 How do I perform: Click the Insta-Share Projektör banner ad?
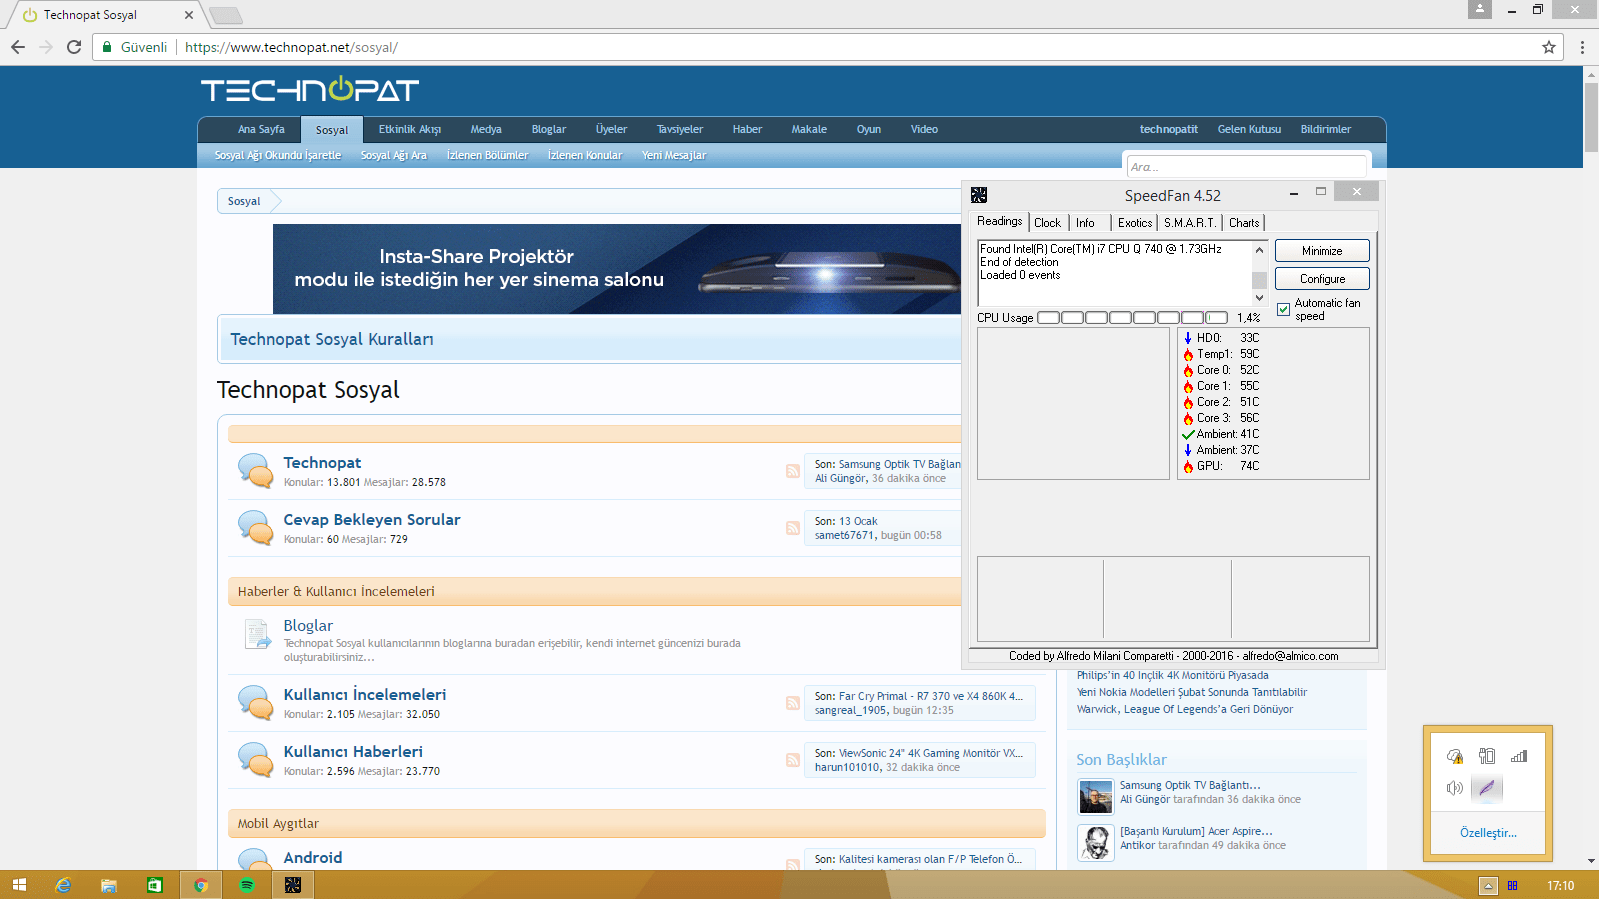pos(617,269)
